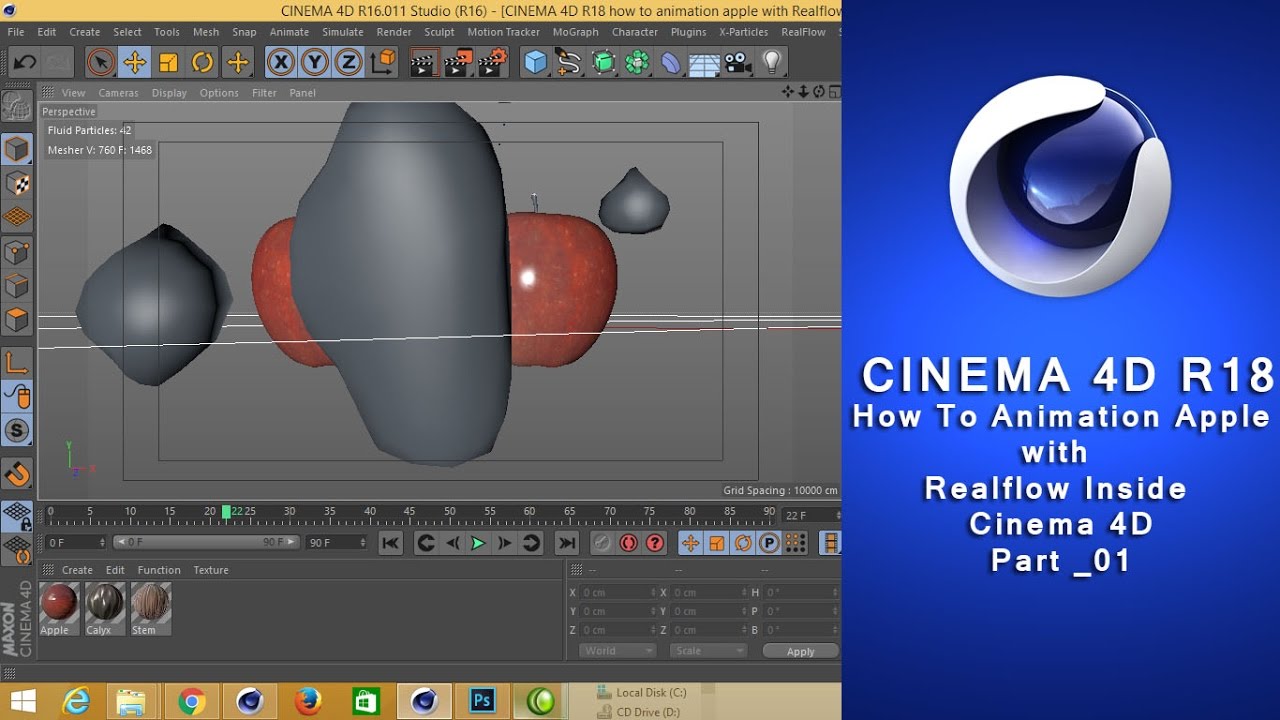Pick the Rotate tool in top toolbar

pyautogui.click(x=202, y=63)
